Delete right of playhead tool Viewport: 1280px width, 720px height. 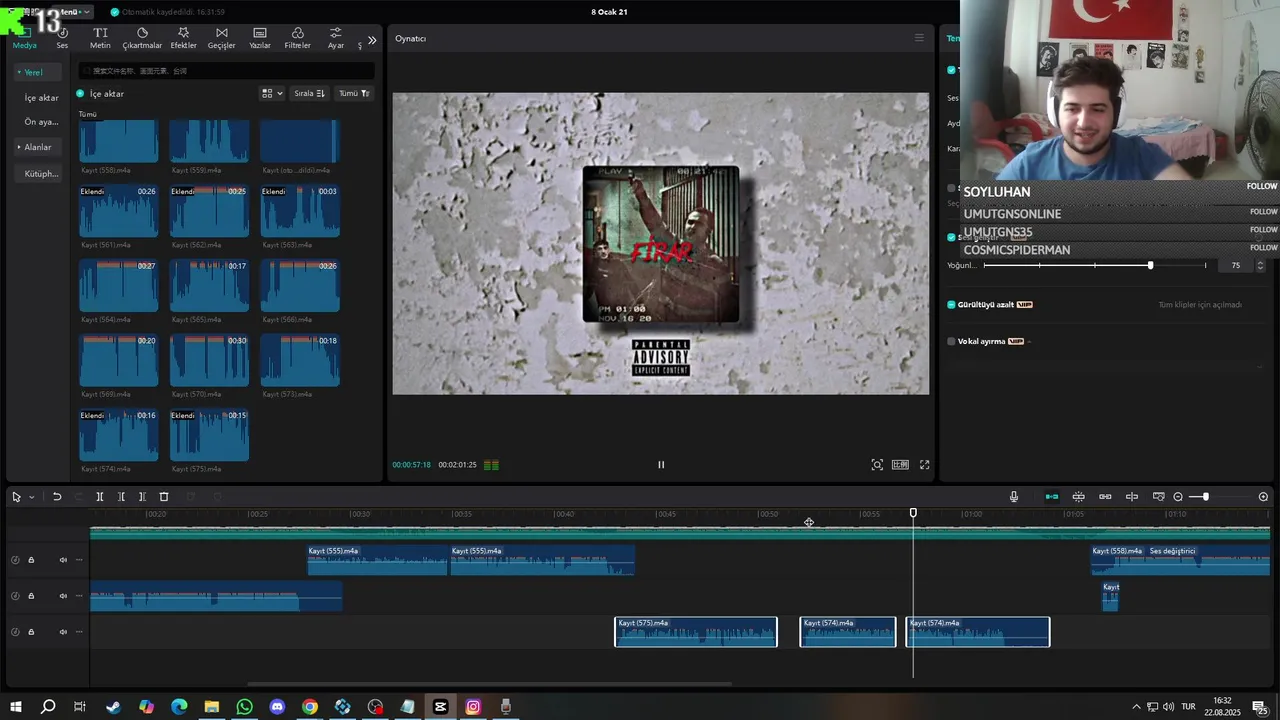142,497
